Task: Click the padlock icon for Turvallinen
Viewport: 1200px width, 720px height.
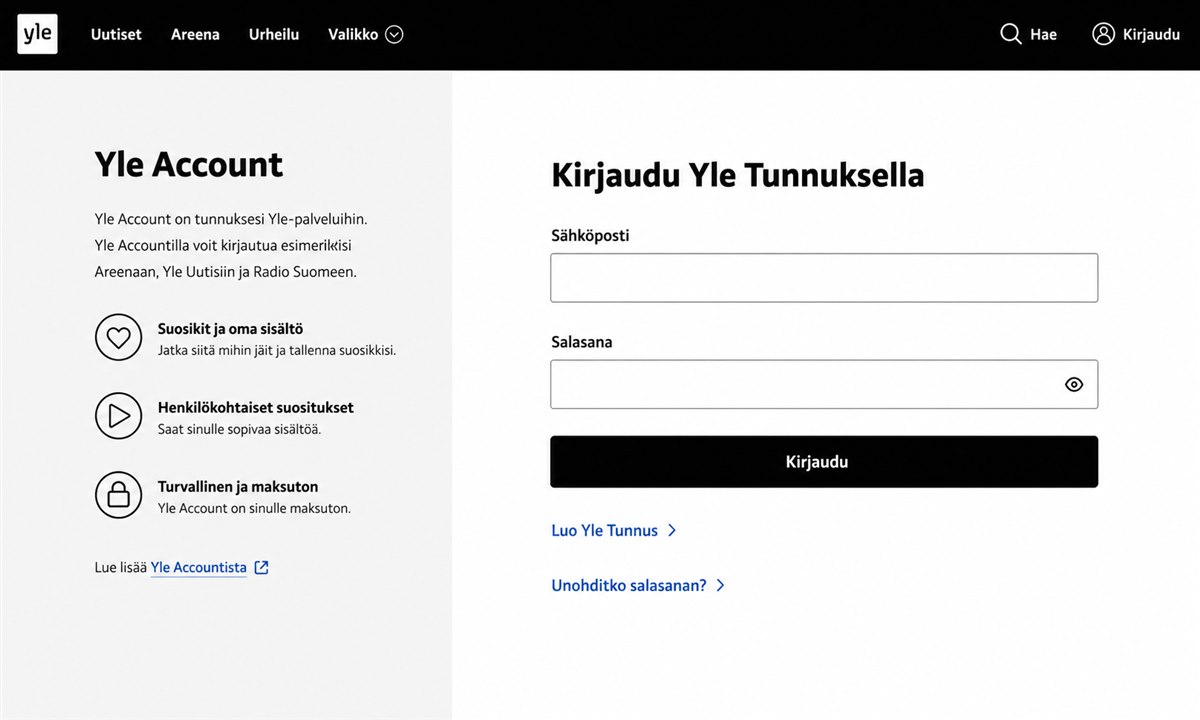Action: click(119, 495)
